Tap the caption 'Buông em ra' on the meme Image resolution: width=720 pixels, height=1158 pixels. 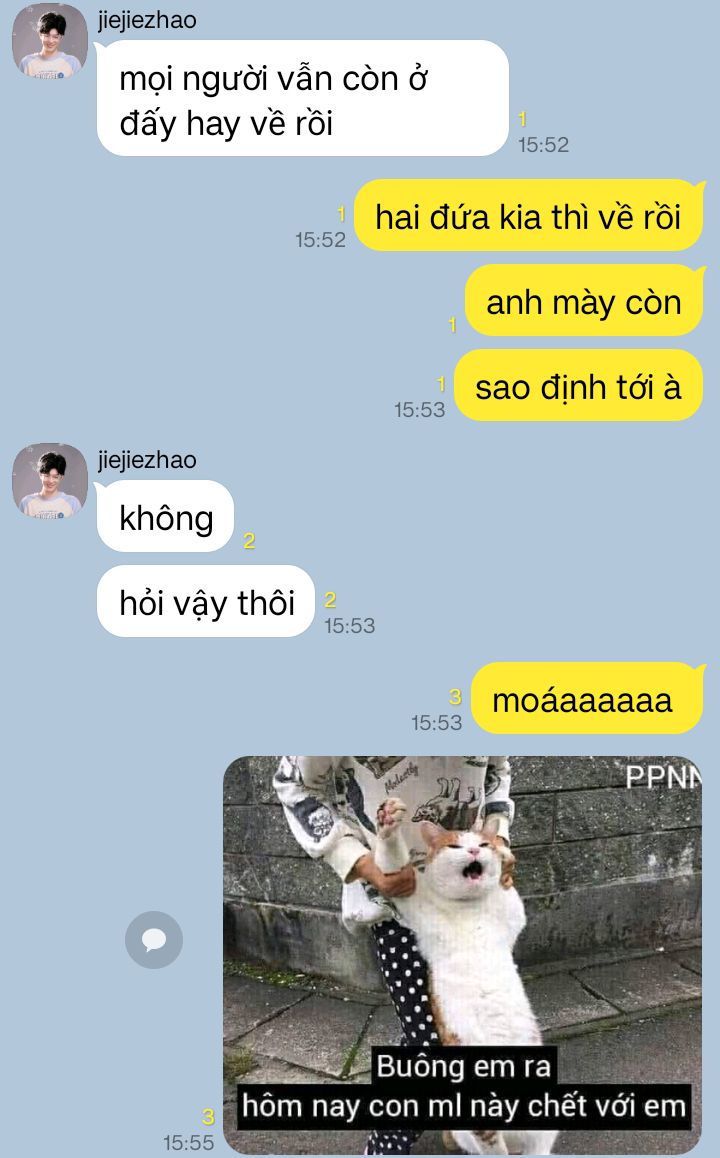(464, 1066)
